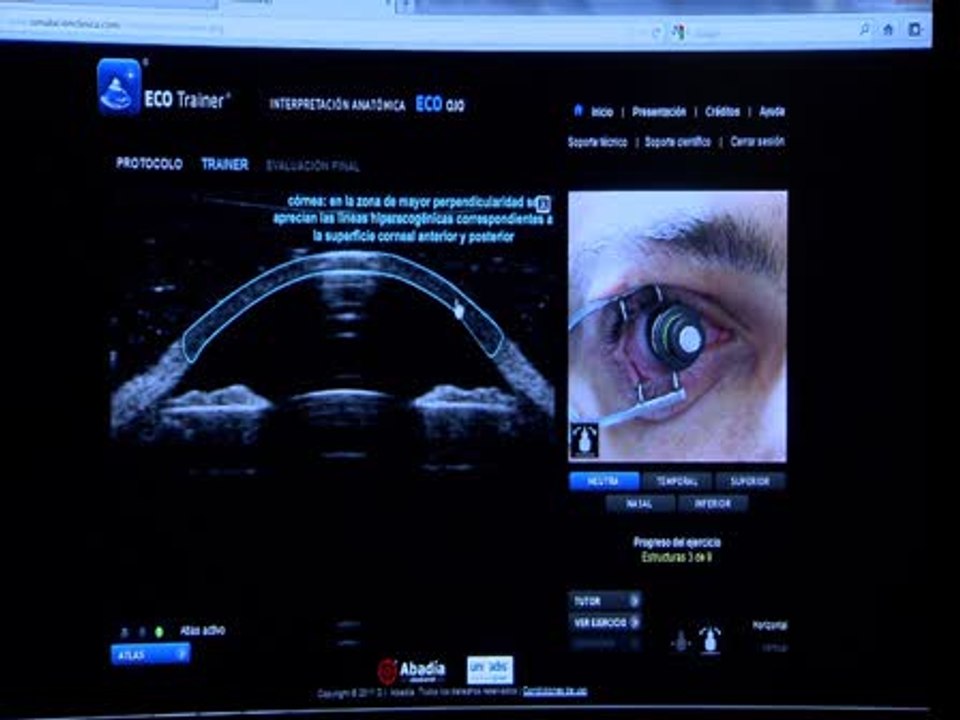Viewport: 960px width, 720px height.
Task: Click the Google search engine icon
Action: coord(678,32)
